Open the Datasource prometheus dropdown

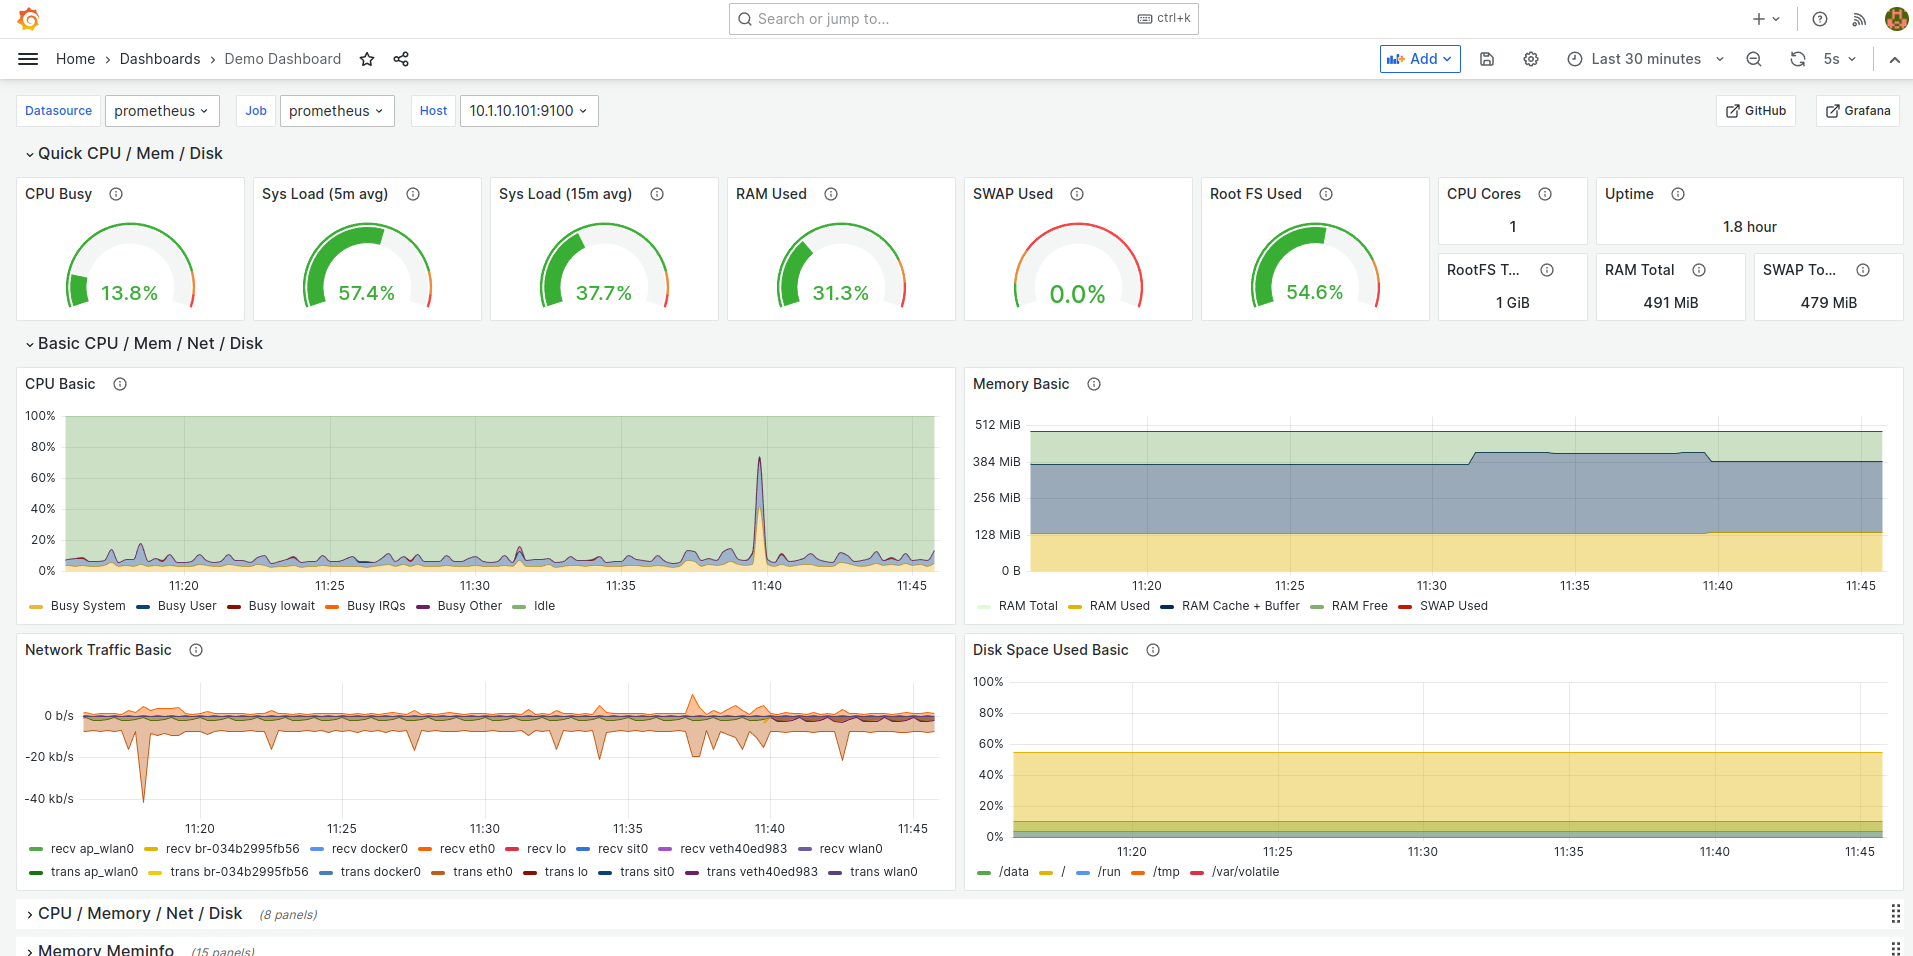coord(160,111)
